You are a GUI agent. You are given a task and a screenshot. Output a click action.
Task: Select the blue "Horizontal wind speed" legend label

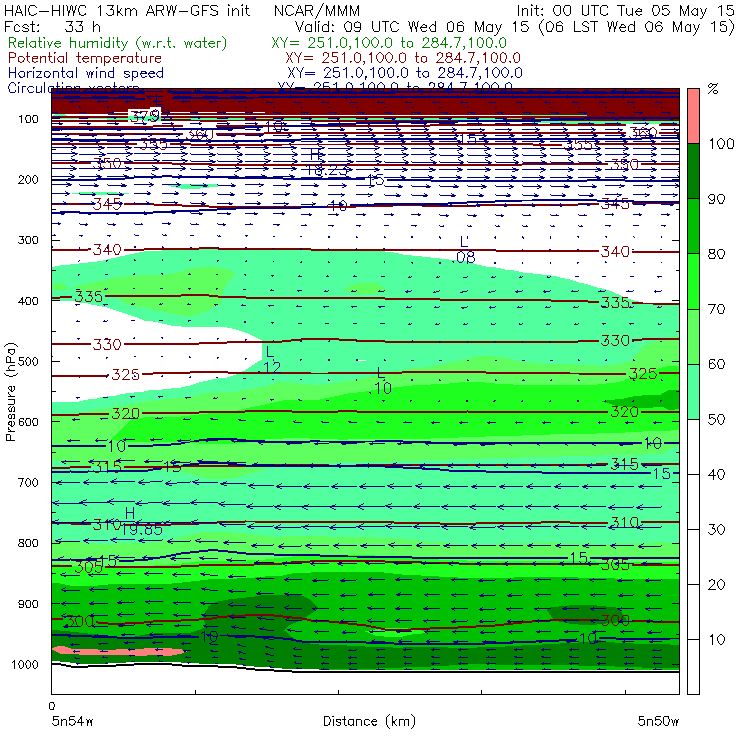point(86,73)
